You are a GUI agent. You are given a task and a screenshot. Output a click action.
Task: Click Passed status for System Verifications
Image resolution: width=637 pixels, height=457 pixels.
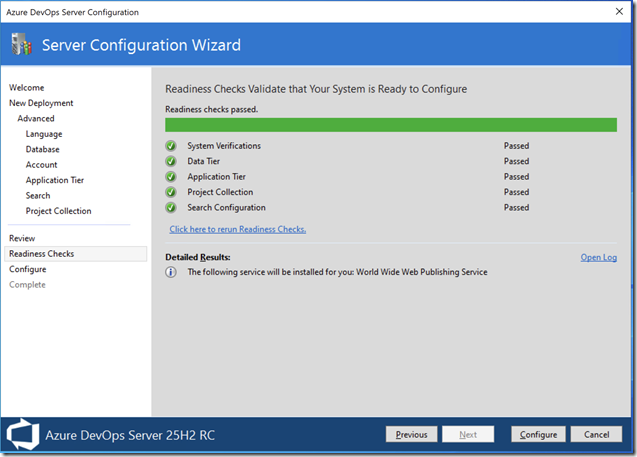[x=516, y=146]
